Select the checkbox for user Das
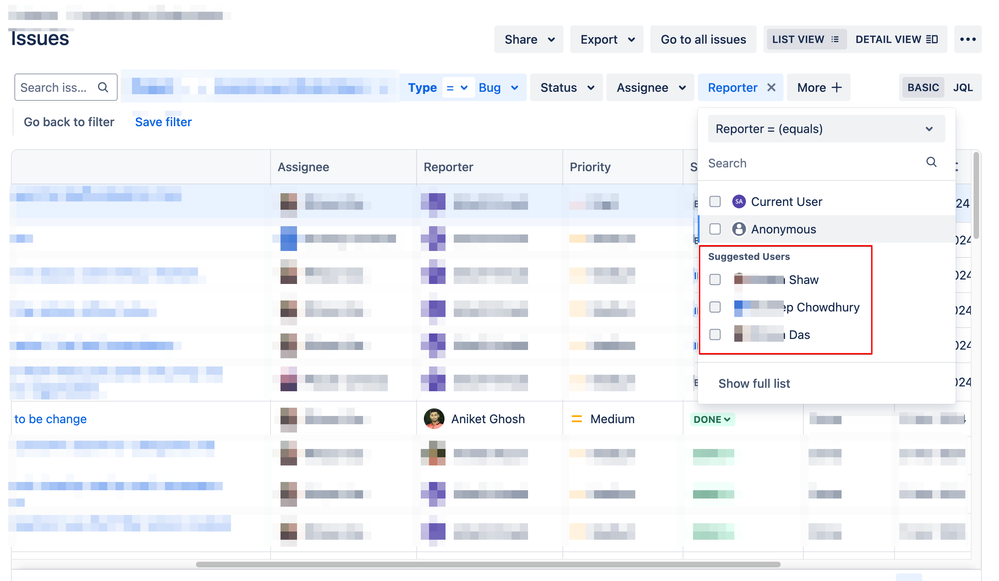The image size is (999, 581). (715, 335)
